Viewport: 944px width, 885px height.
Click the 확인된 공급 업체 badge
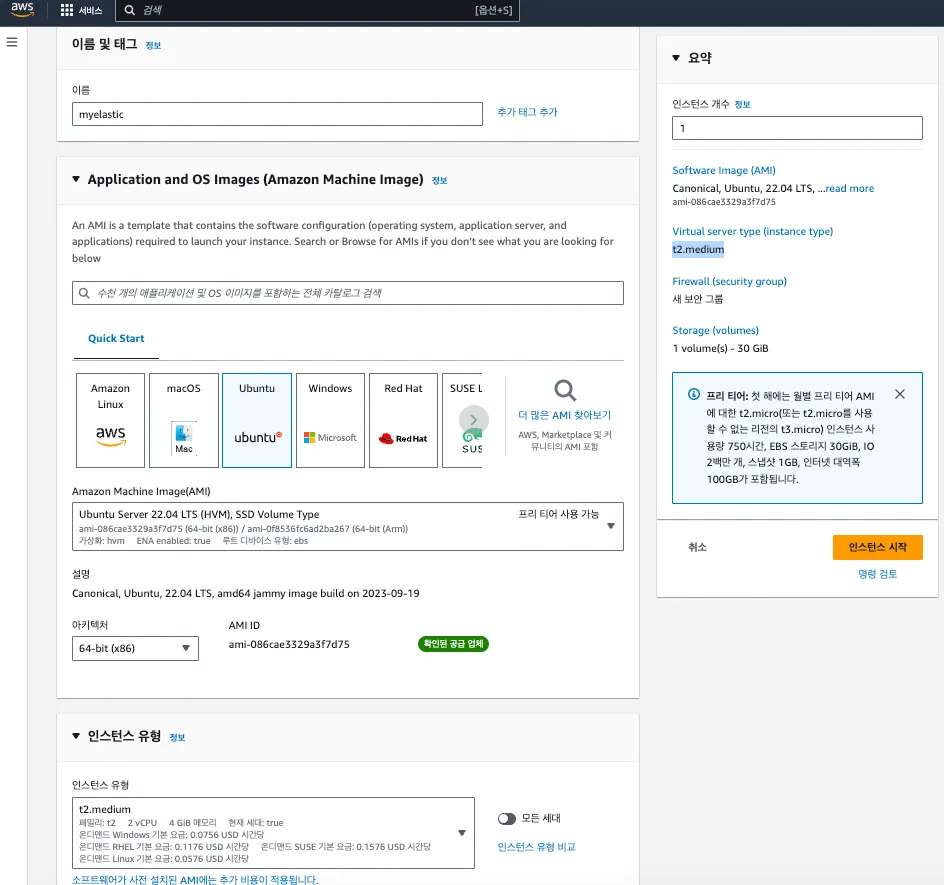[x=453, y=644]
